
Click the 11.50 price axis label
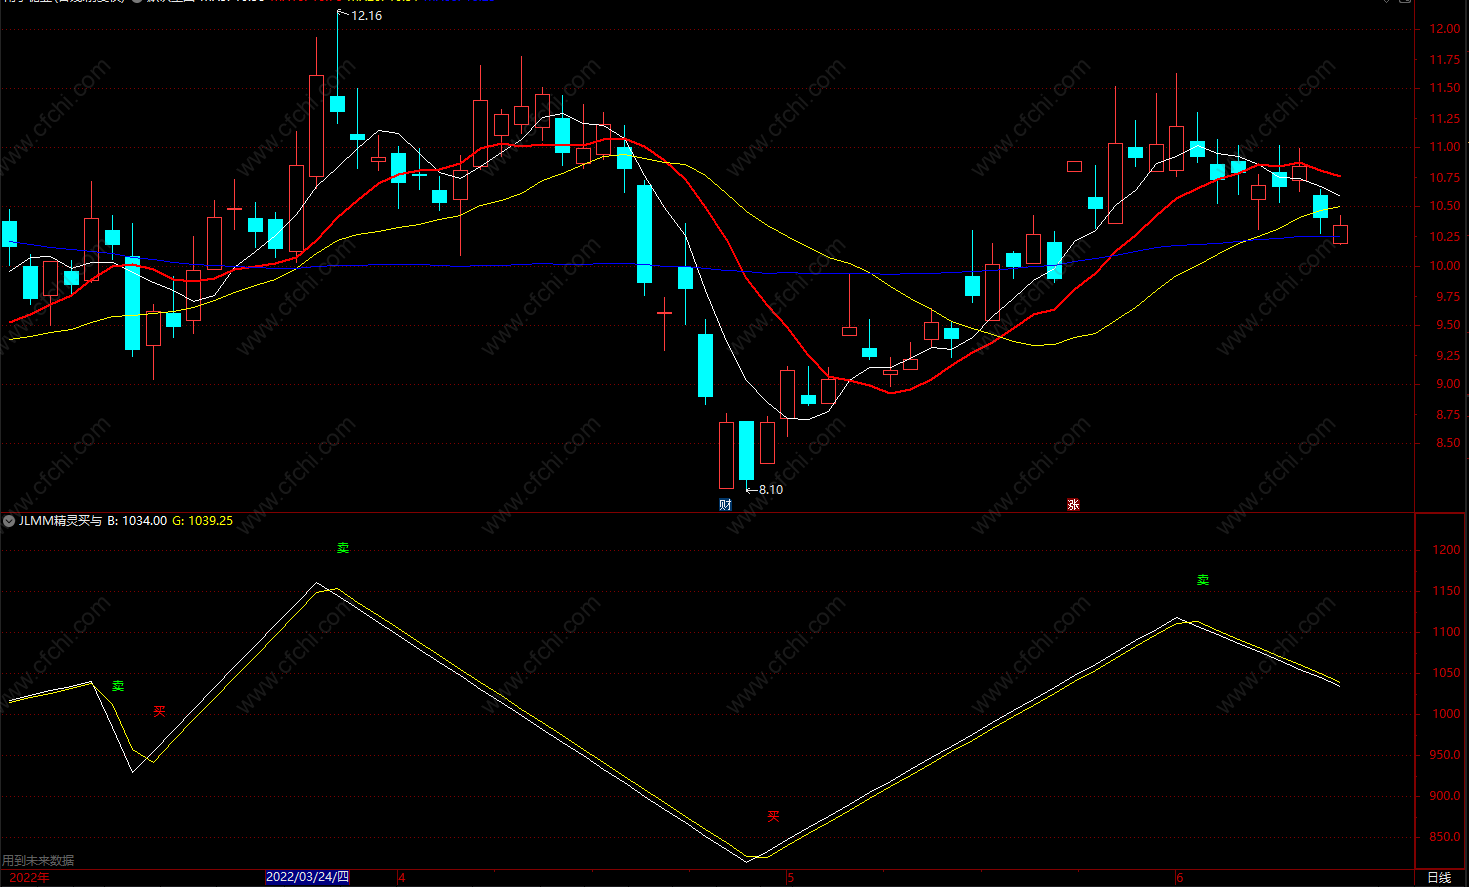click(x=1444, y=88)
